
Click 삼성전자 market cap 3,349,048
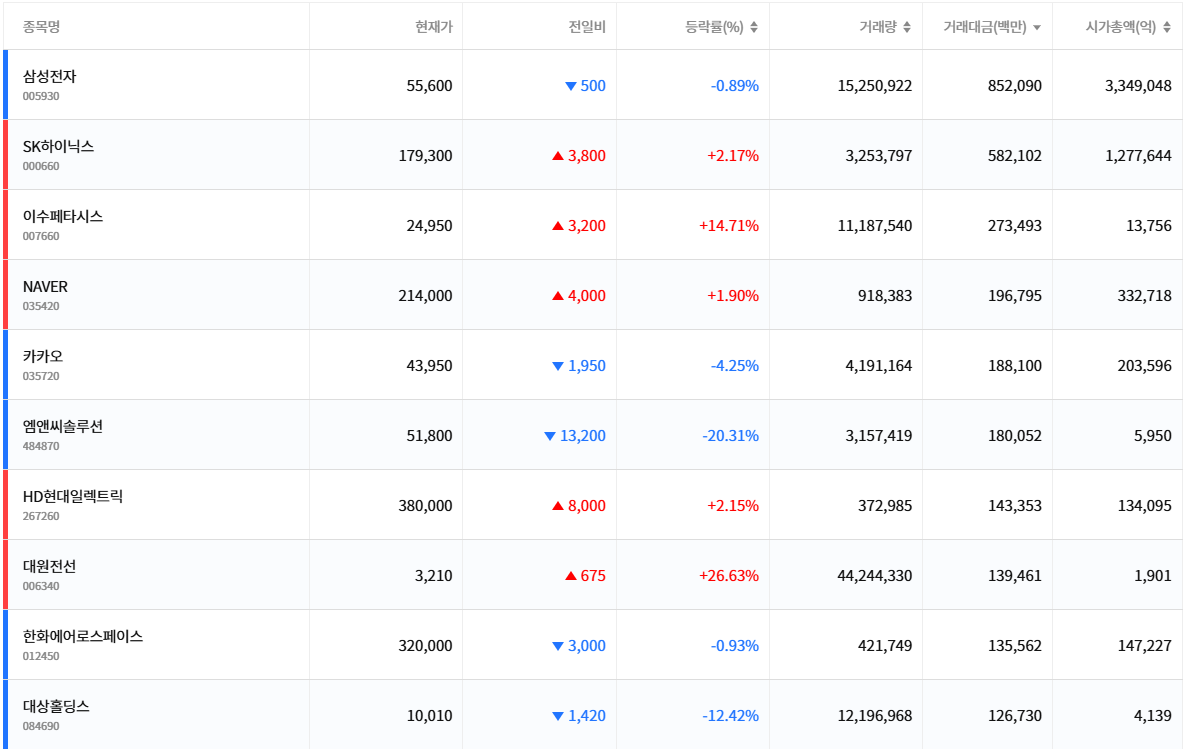[1139, 86]
